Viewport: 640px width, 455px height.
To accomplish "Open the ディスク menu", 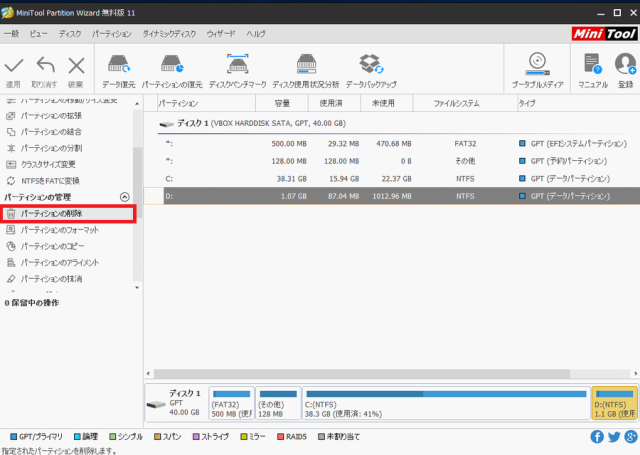I will (70, 34).
